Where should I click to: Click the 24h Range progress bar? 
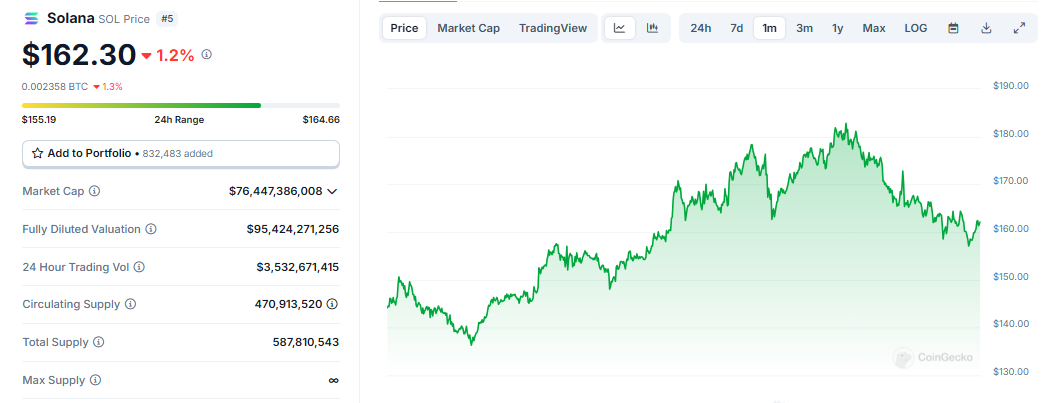pos(180,105)
